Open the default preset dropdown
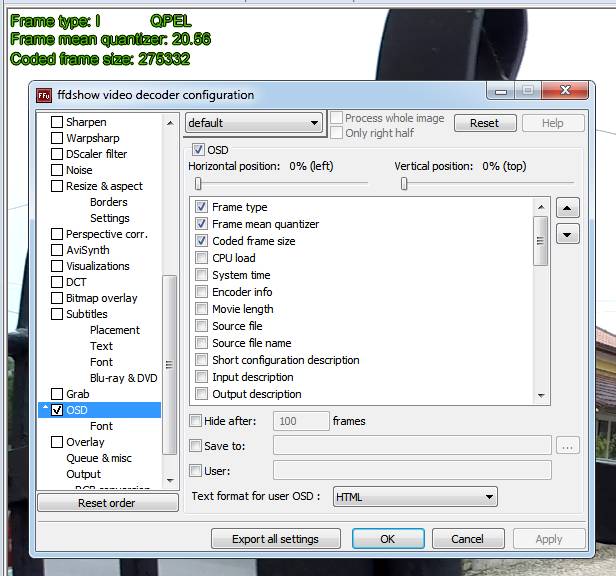Image resolution: width=616 pixels, height=576 pixels. [x=254, y=123]
